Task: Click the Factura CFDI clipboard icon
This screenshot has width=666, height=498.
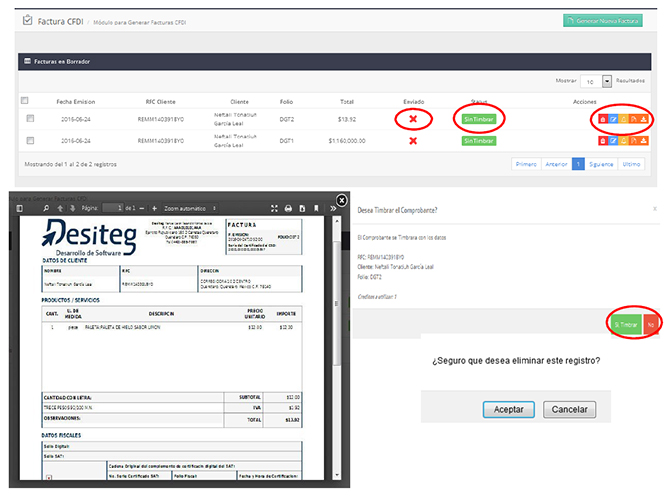Action: (x=27, y=20)
